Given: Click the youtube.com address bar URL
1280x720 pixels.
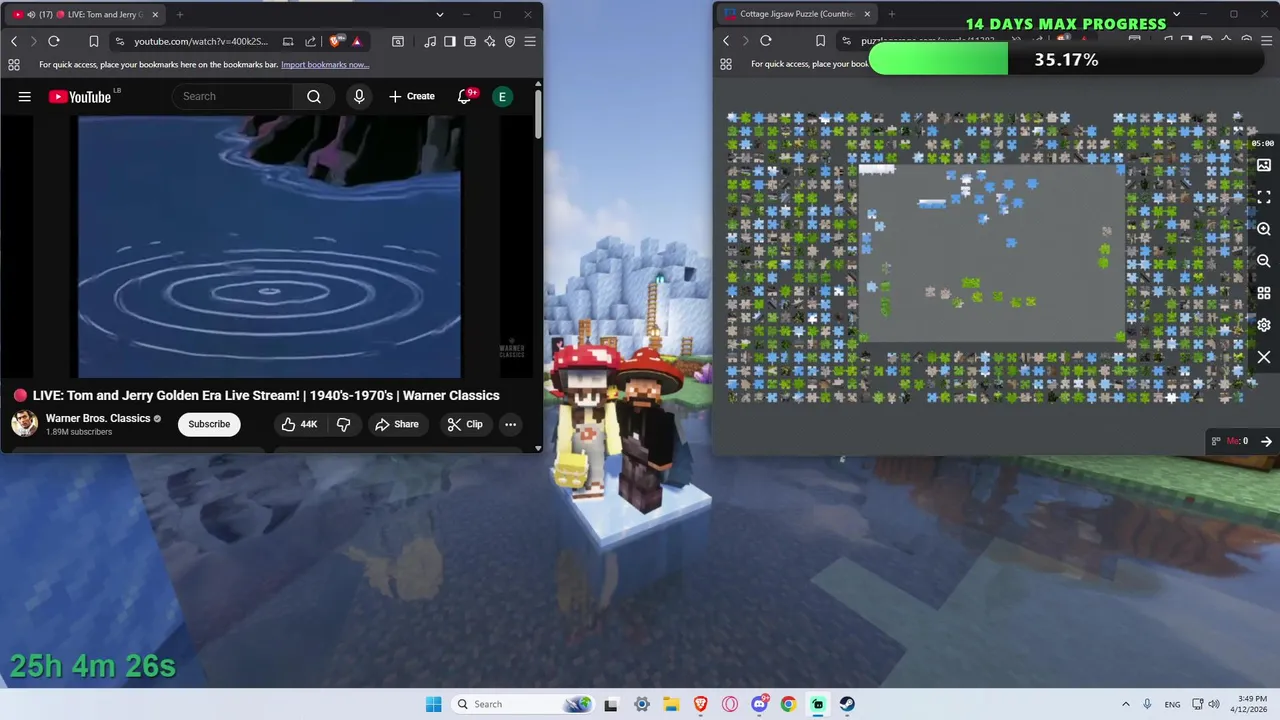Looking at the screenshot, I should pos(201,41).
